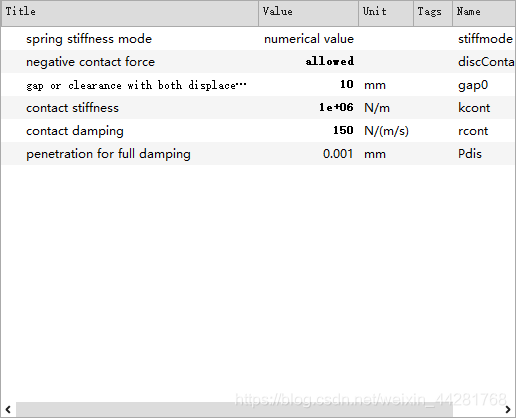Open the spring stiffness mode value dropdown
Image resolution: width=516 pixels, height=418 pixels.
pyautogui.click(x=309, y=39)
